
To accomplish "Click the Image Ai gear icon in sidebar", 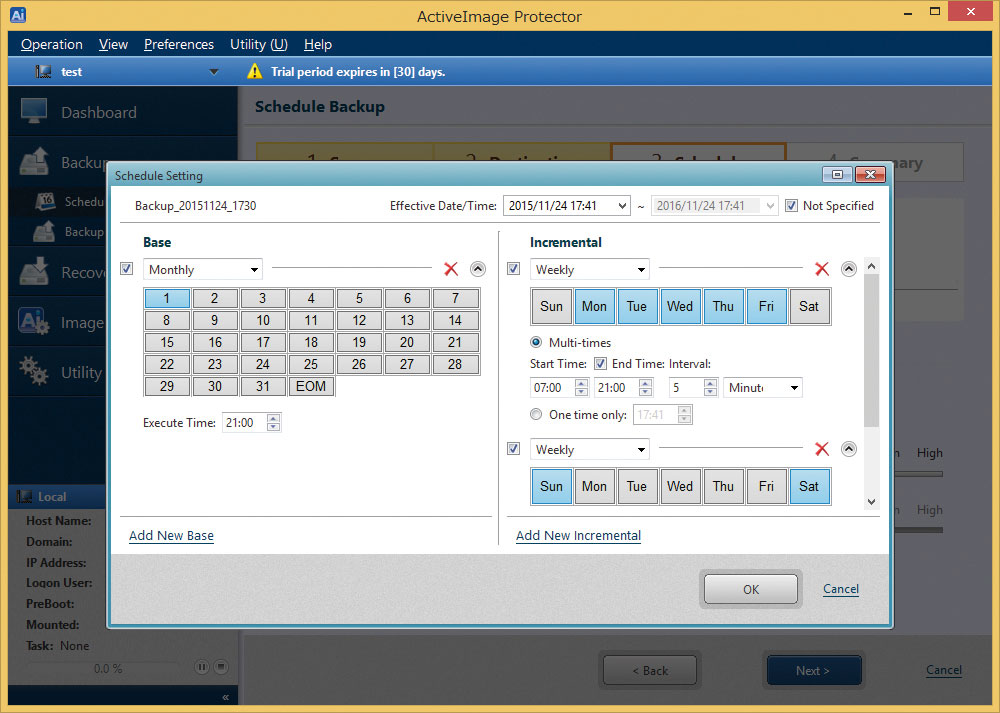I will click(x=34, y=321).
